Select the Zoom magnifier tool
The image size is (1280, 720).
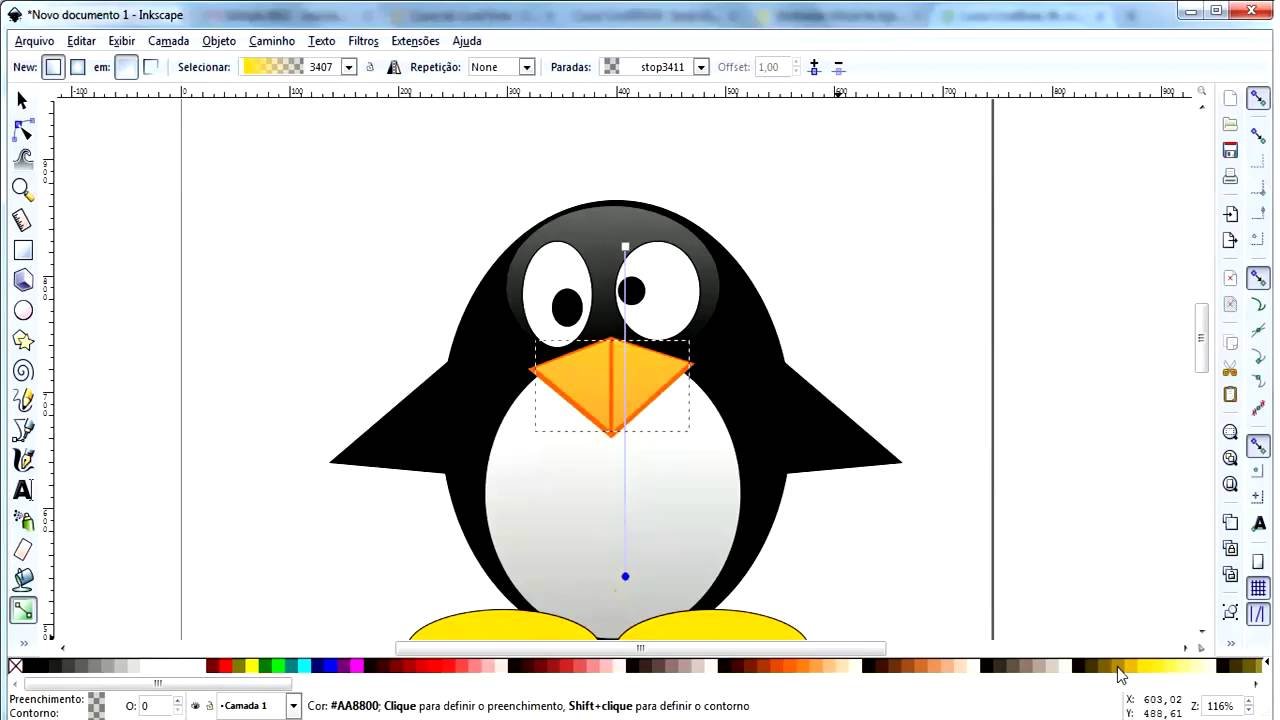point(22,189)
